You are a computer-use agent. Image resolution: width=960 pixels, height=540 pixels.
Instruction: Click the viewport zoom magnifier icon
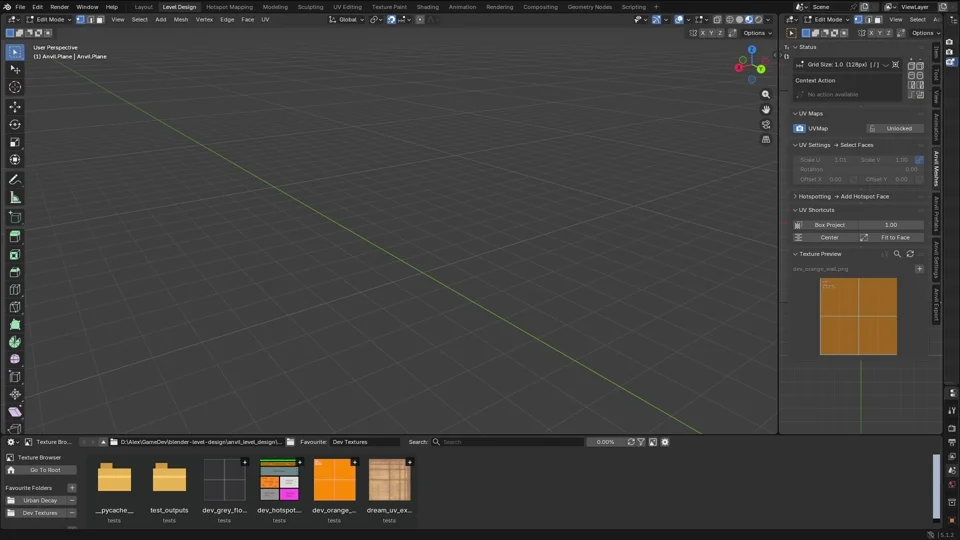pyautogui.click(x=765, y=94)
